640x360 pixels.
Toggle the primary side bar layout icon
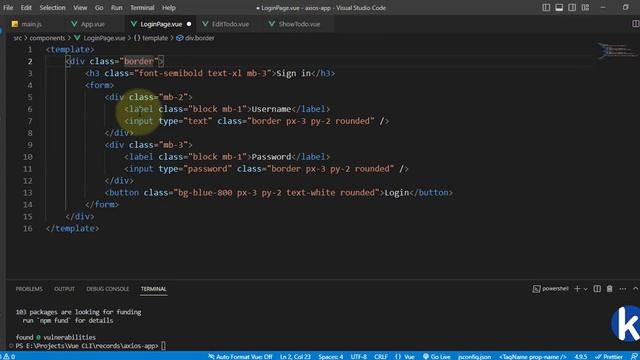click(546, 7)
